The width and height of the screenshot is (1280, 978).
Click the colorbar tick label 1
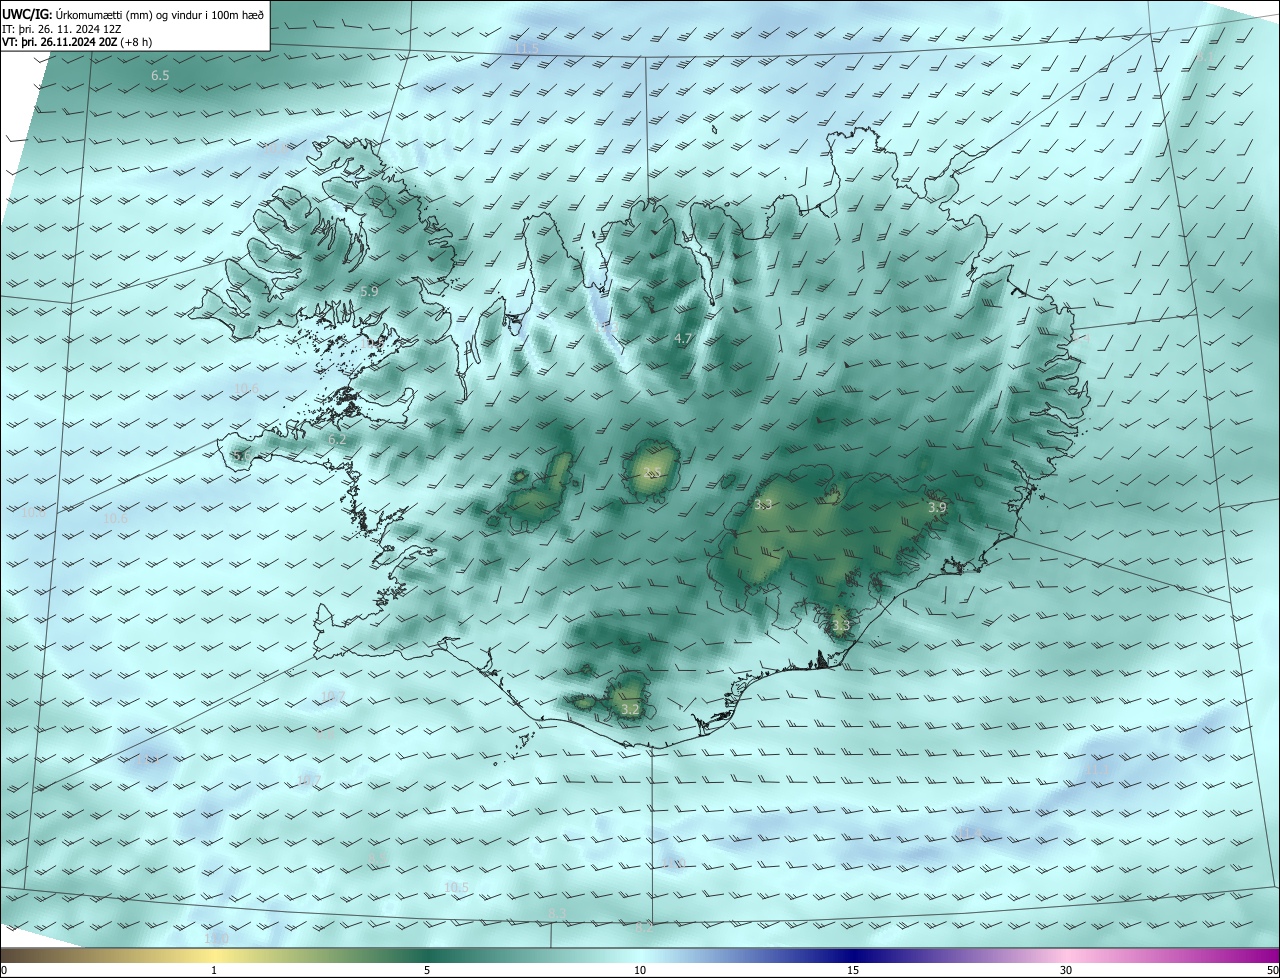(214, 970)
